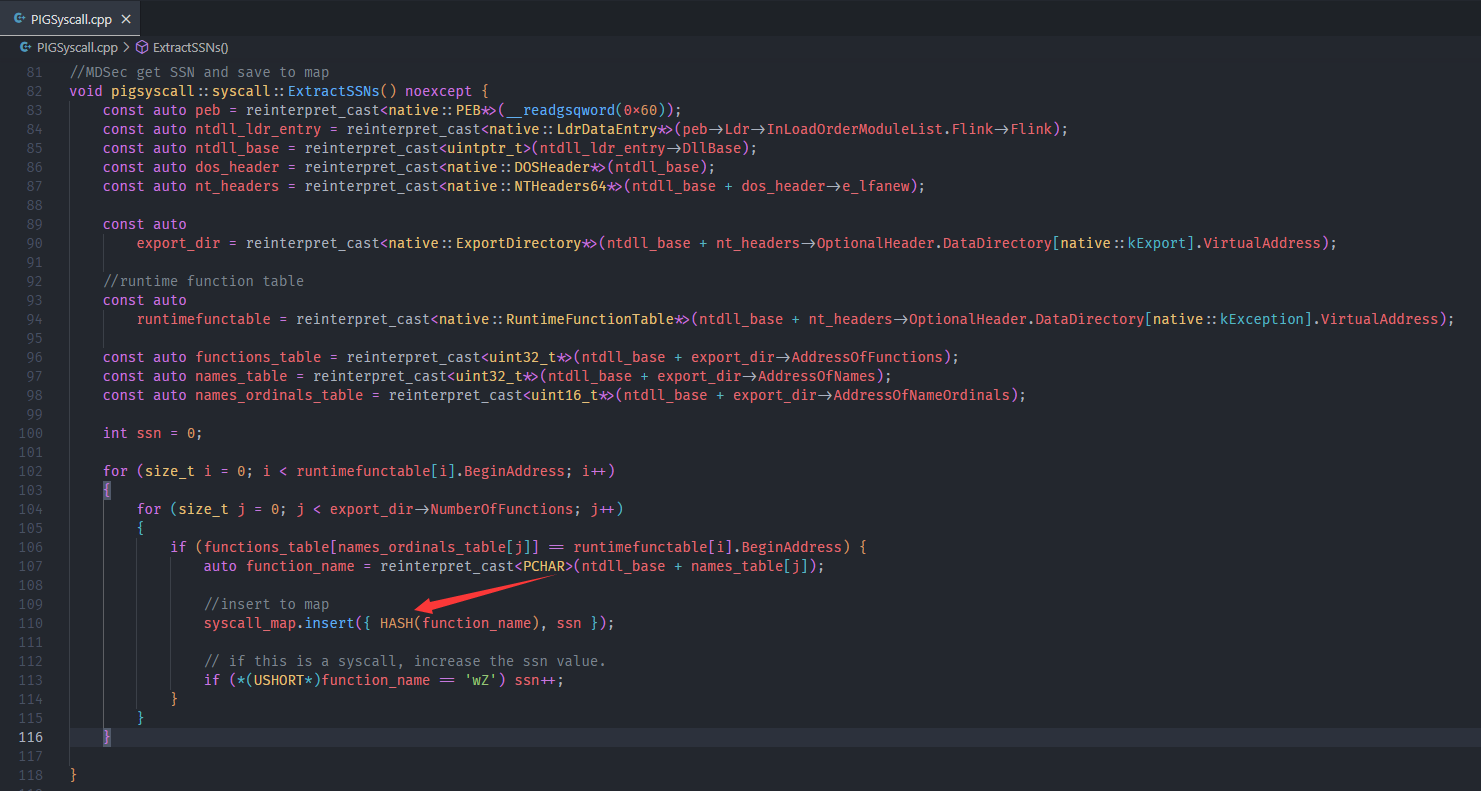Click 'PCHAR' cast on line 107
This screenshot has height=791, width=1481.
pyautogui.click(x=543, y=566)
